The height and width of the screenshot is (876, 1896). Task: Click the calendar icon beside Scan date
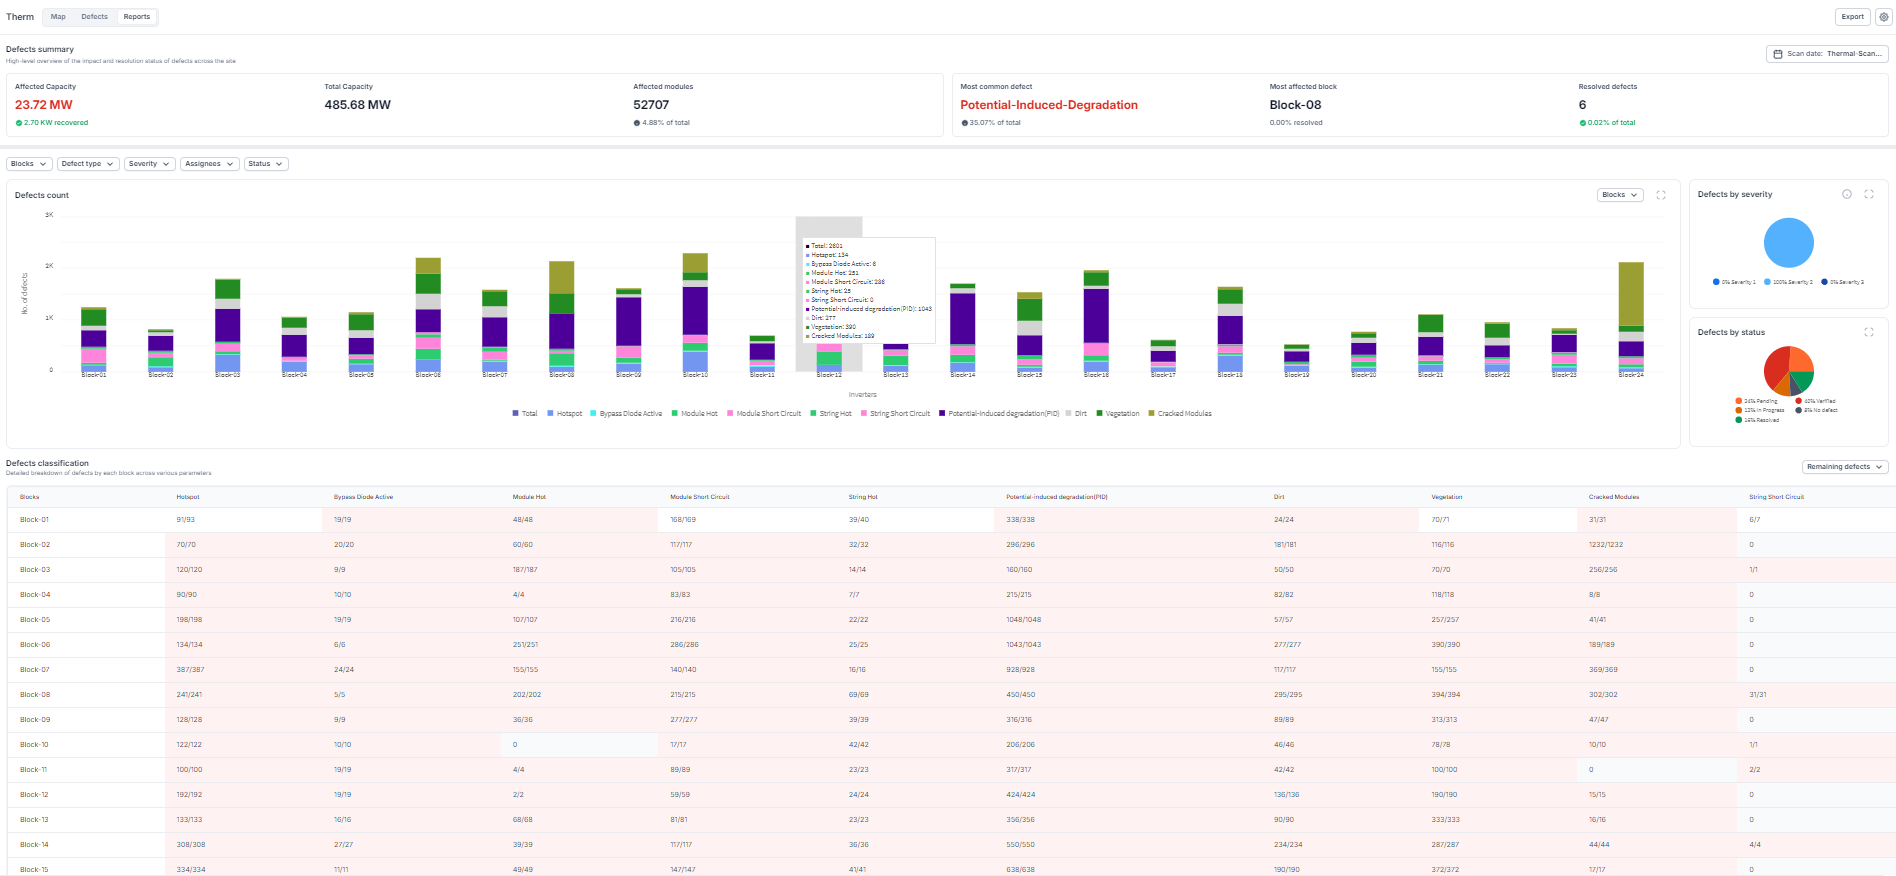point(1778,54)
